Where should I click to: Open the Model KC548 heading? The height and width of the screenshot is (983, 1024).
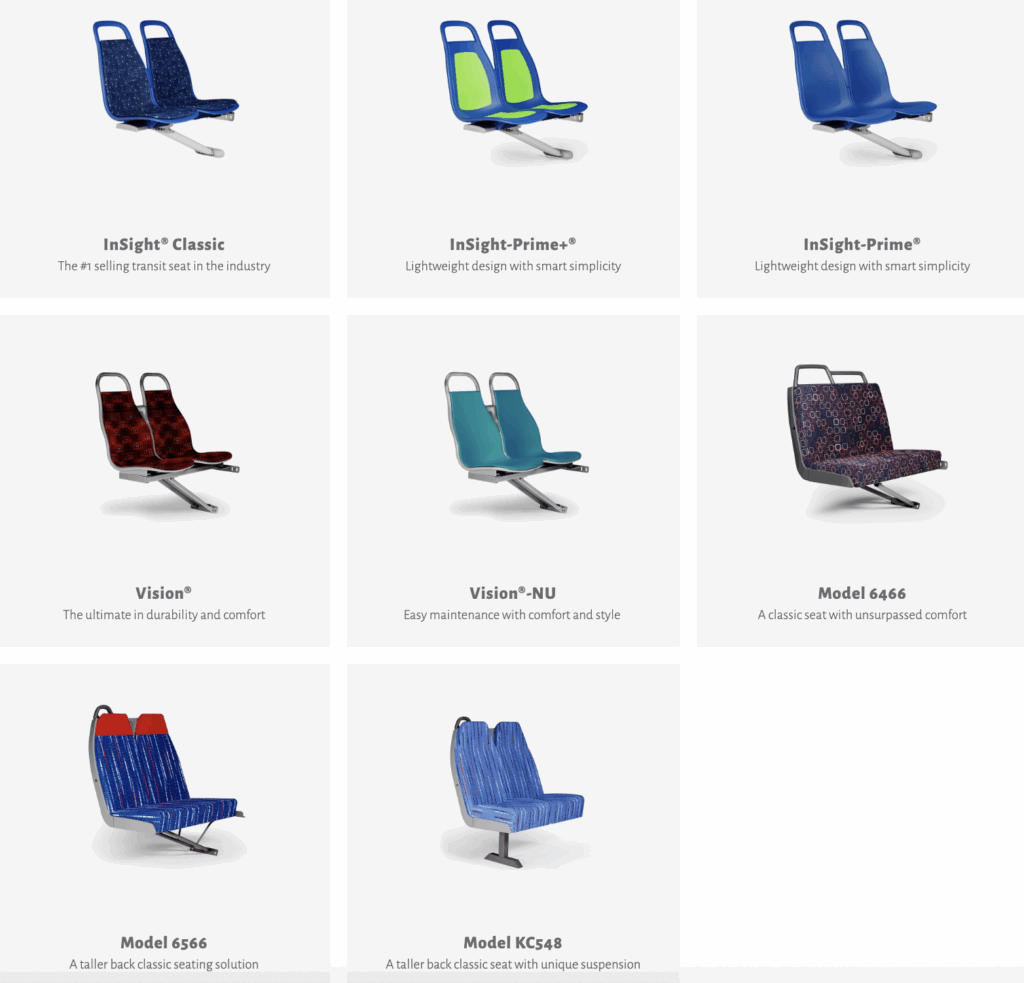coord(513,943)
